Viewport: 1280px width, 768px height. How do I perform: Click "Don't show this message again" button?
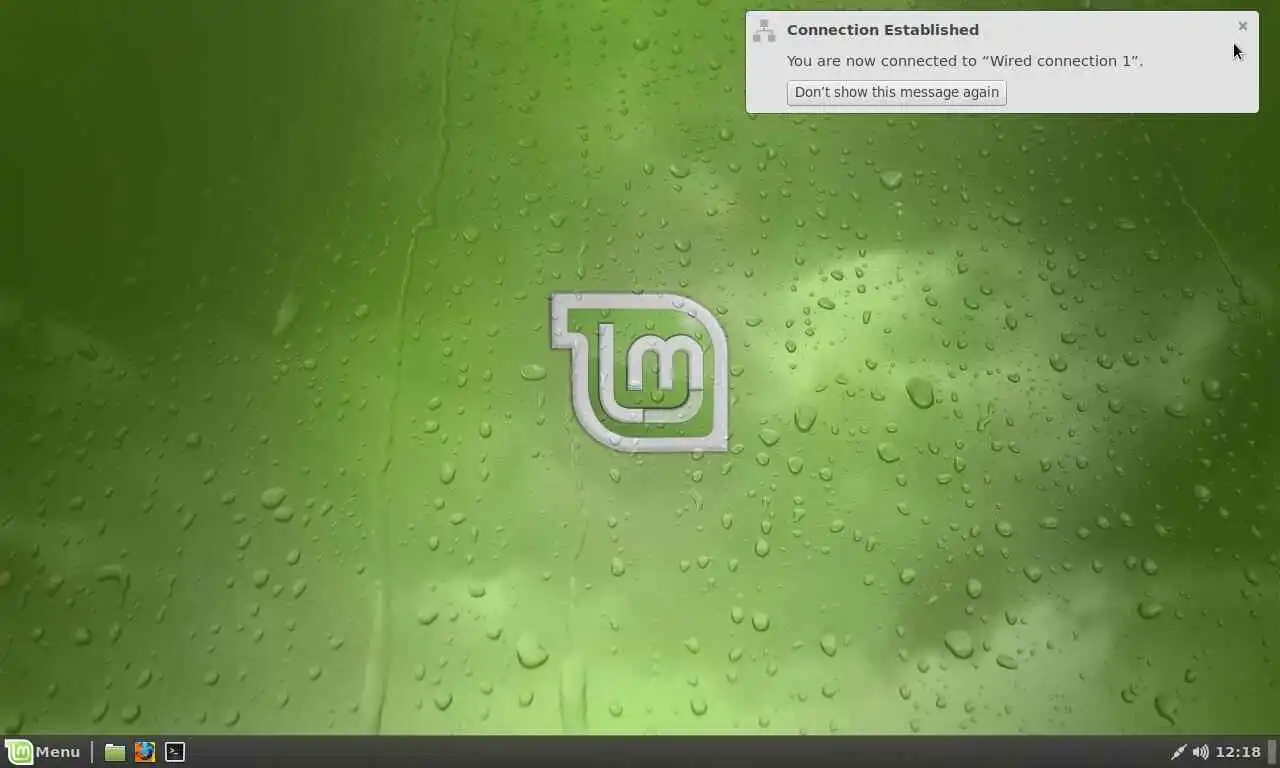tap(896, 92)
